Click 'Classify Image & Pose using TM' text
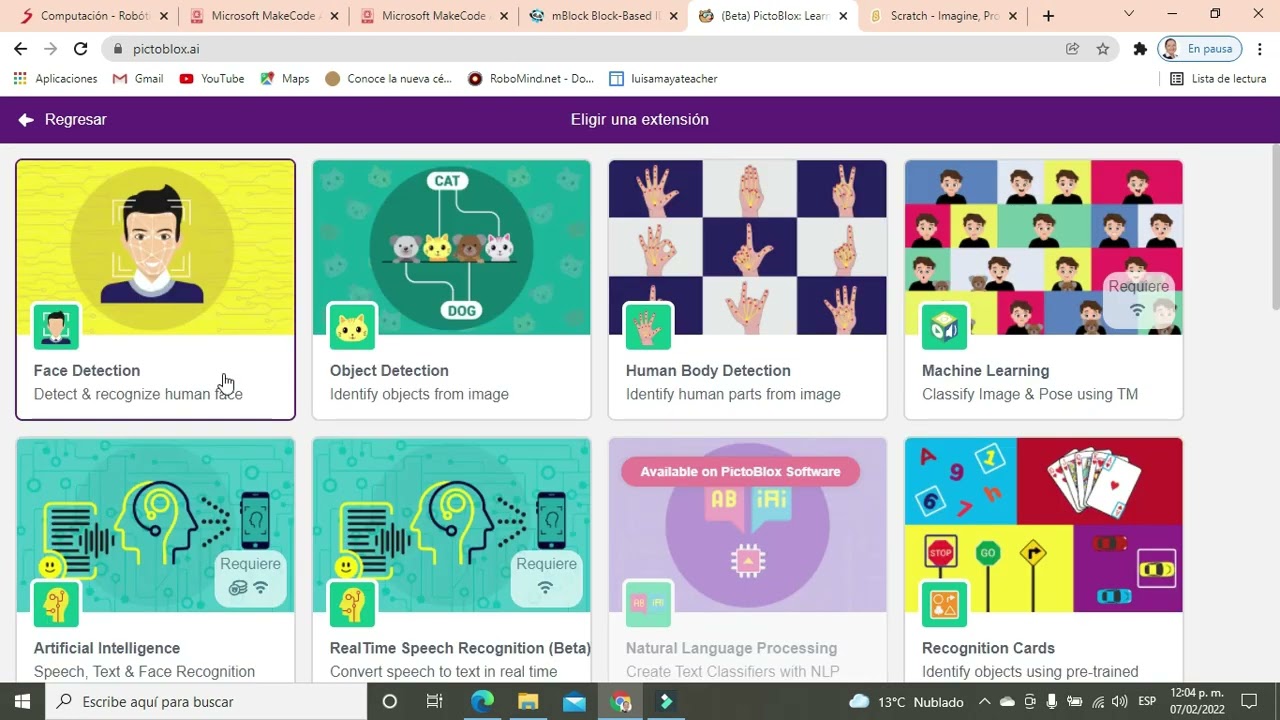 1030,394
